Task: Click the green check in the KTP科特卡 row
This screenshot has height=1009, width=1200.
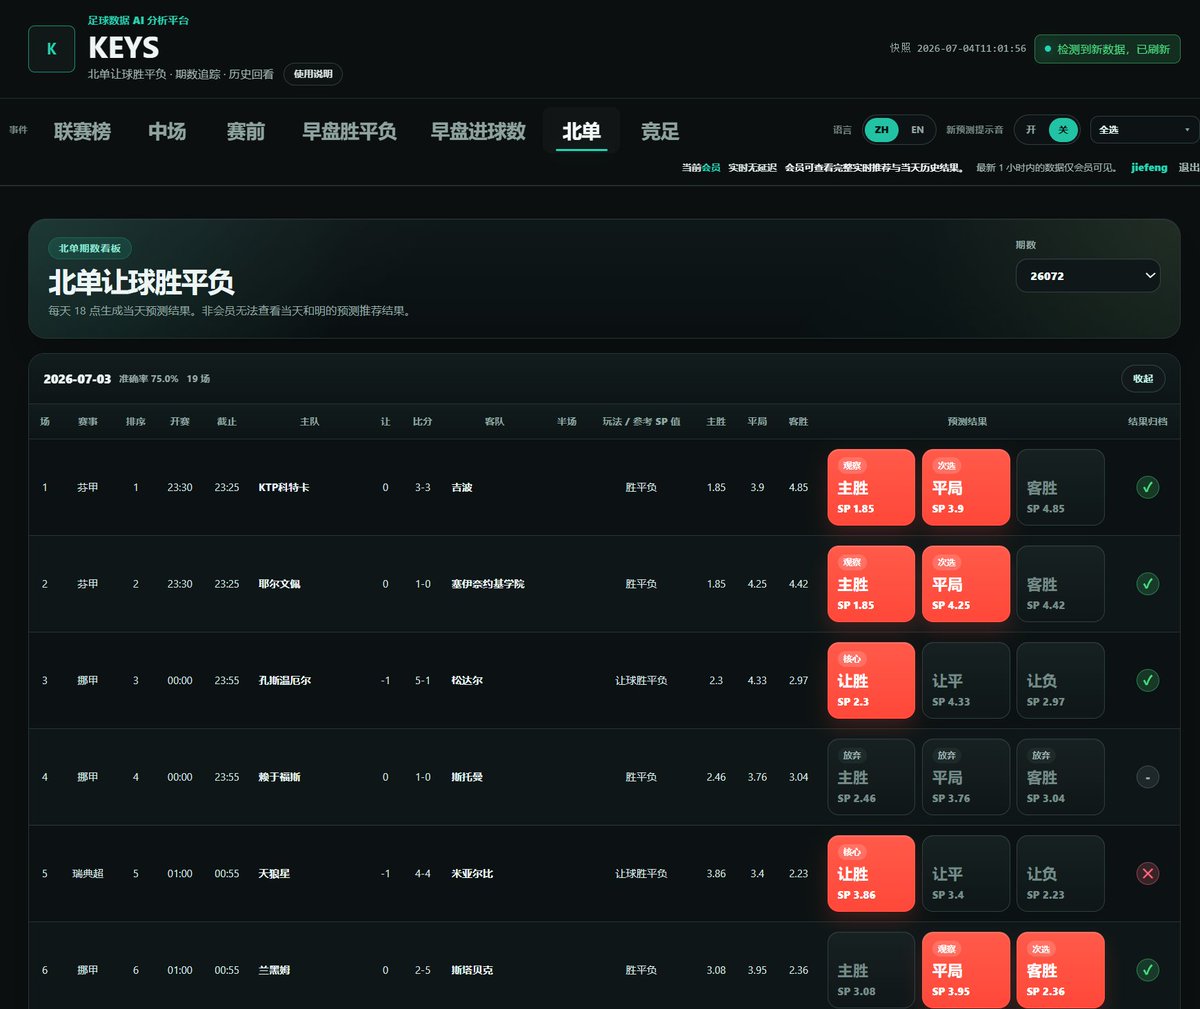Action: 1148,487
